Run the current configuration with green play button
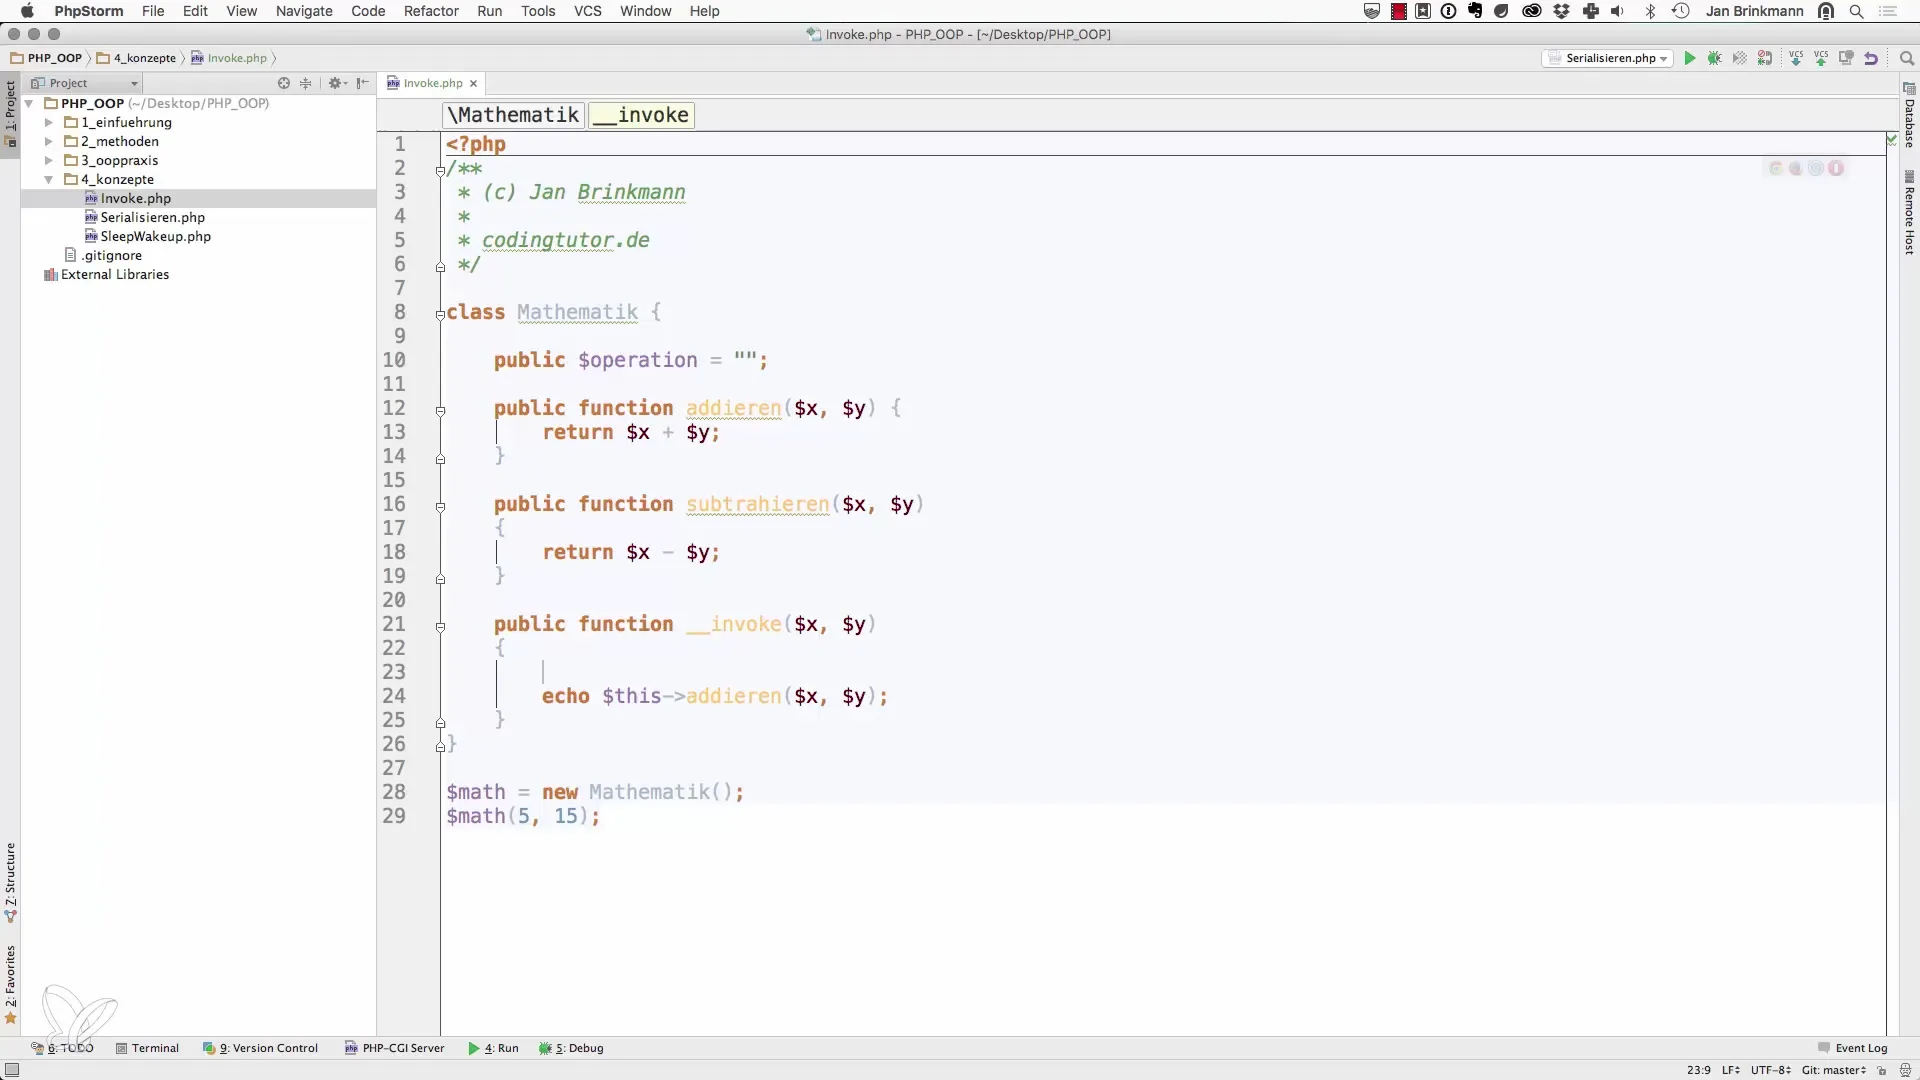Image resolution: width=1920 pixels, height=1080 pixels. point(1690,58)
